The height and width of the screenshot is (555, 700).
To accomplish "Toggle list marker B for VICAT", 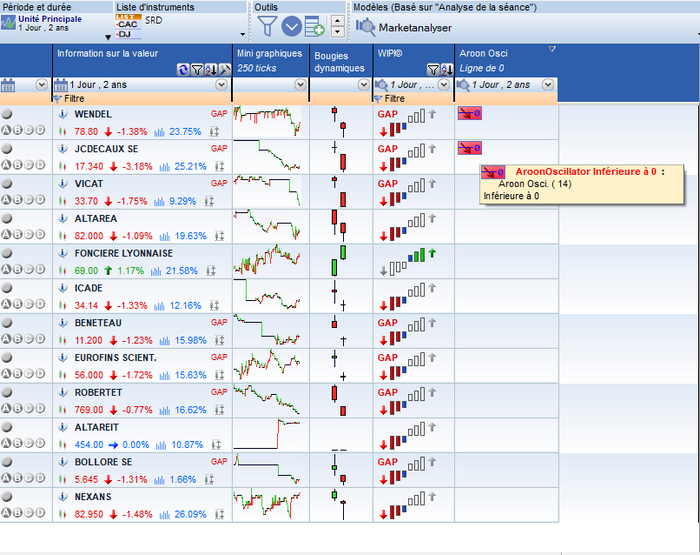I will click(x=17, y=200).
